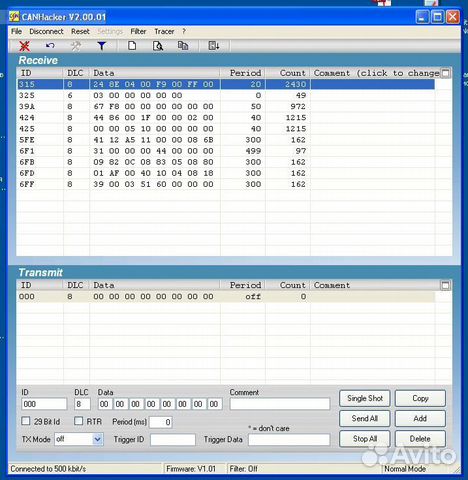Click the Disconnect menu item
Viewport: 468px width, 480px height.
click(x=46, y=31)
